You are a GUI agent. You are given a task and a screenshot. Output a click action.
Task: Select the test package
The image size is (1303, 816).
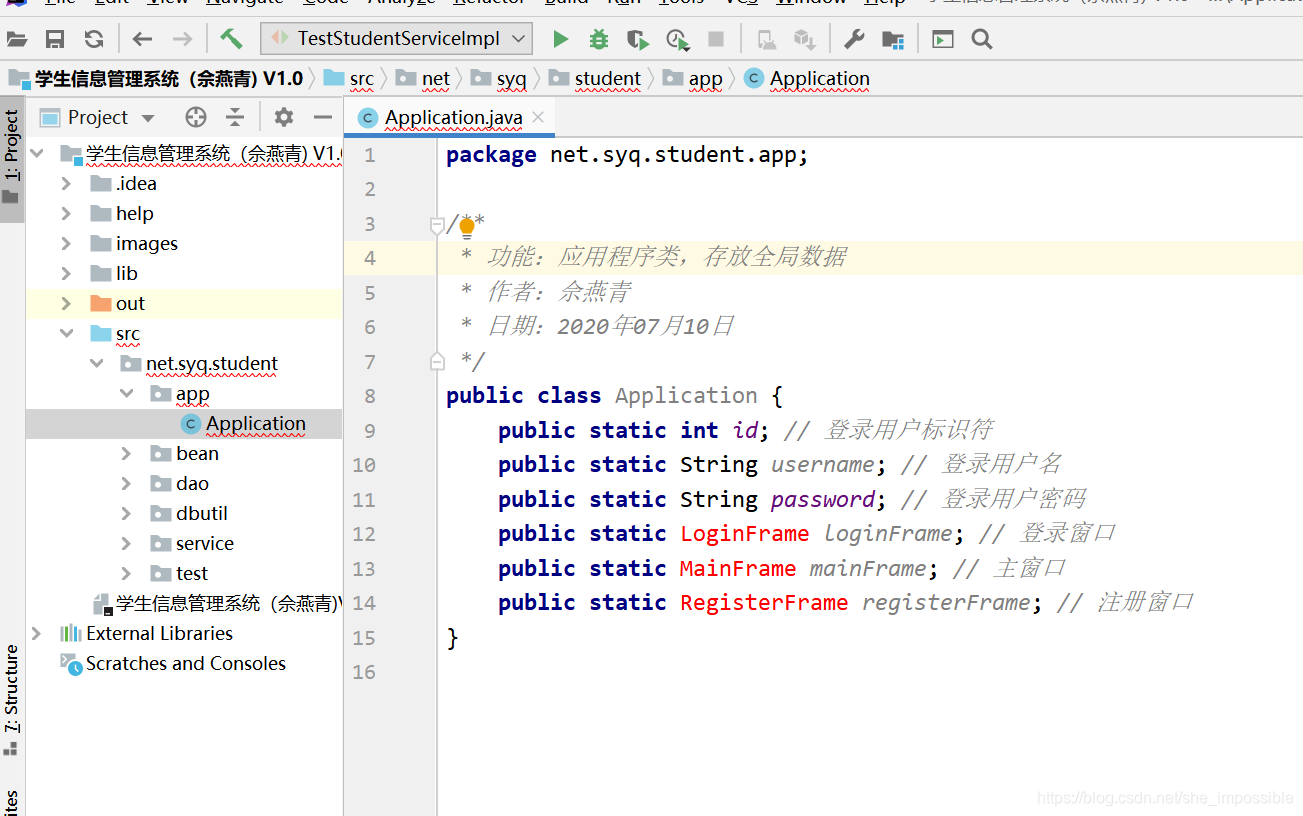point(192,573)
